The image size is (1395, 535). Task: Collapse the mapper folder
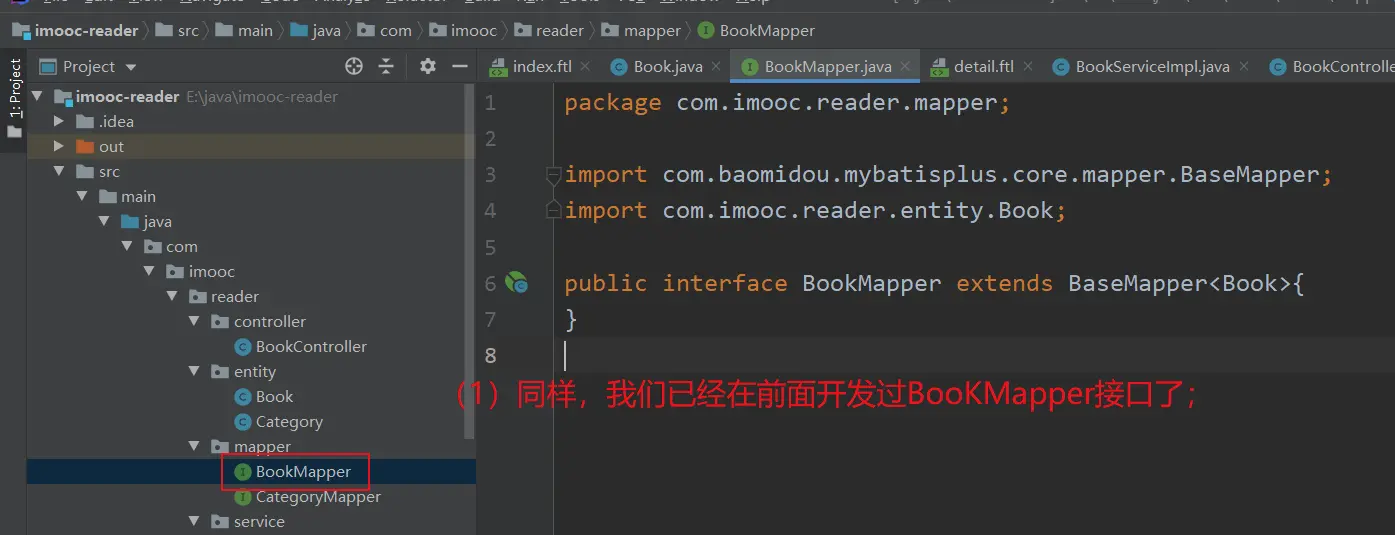(x=195, y=447)
